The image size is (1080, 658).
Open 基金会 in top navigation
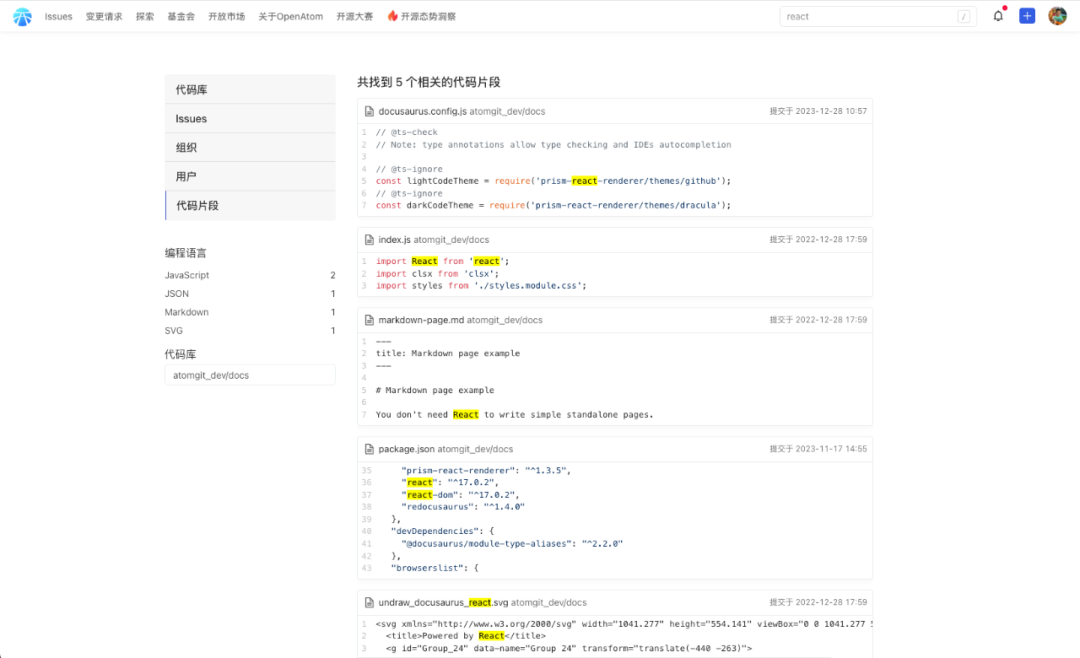[181, 17]
